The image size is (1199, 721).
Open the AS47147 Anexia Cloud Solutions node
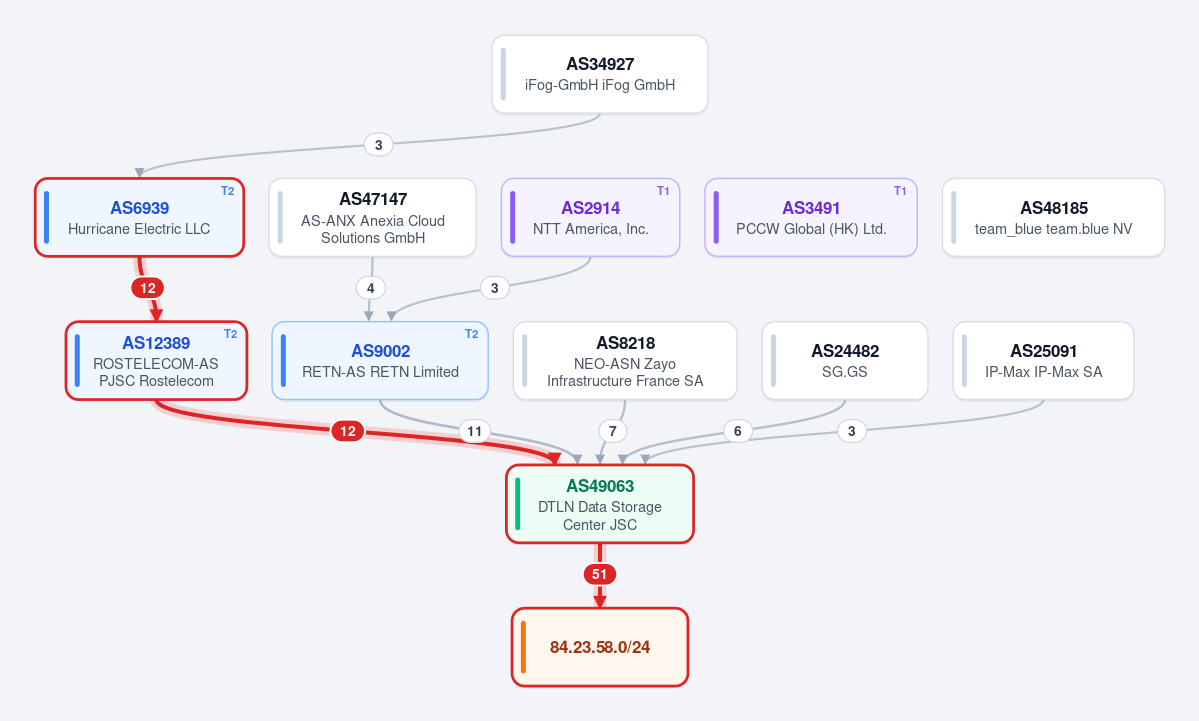[x=372, y=217]
